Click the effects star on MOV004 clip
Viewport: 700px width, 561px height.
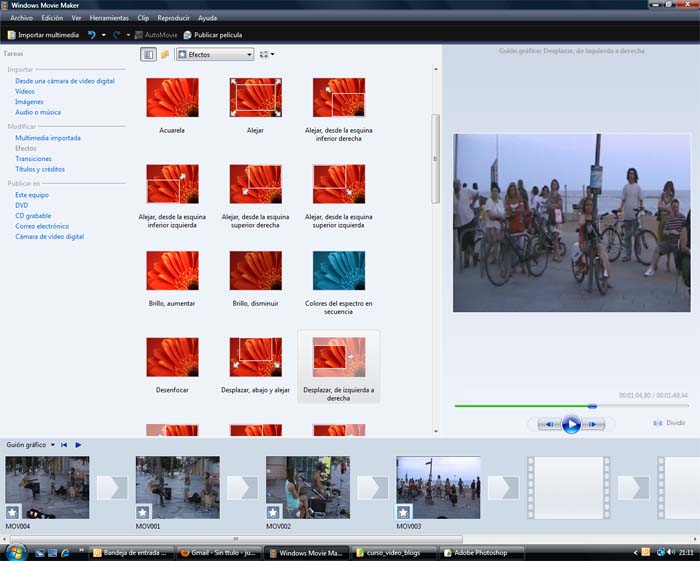coord(12,512)
